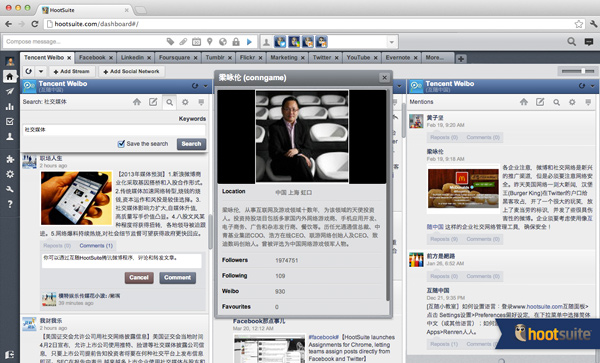
Task: Toggle the third profile avatar in picker
Action: pos(308,42)
